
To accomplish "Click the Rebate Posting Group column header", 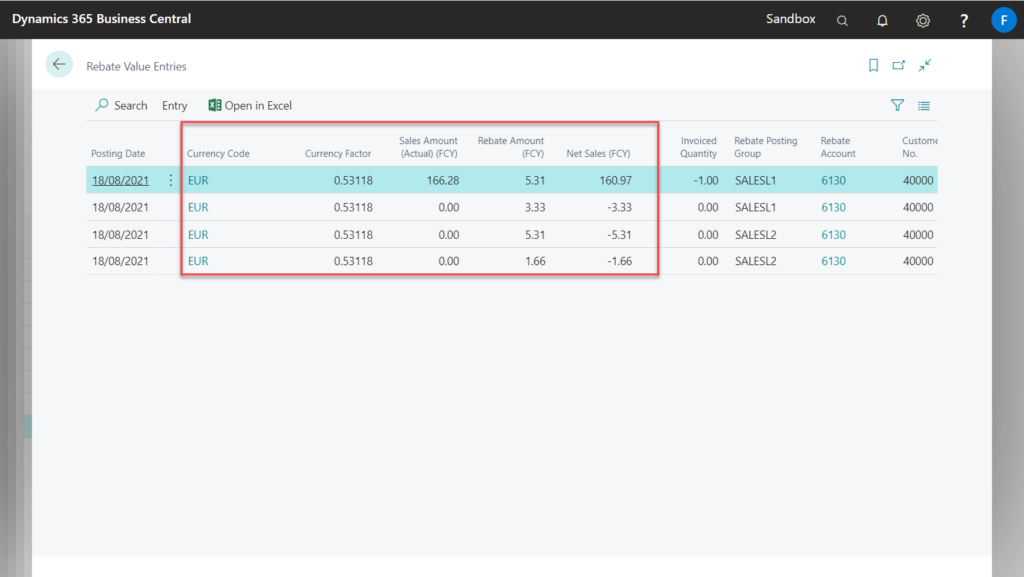I will coord(765,147).
